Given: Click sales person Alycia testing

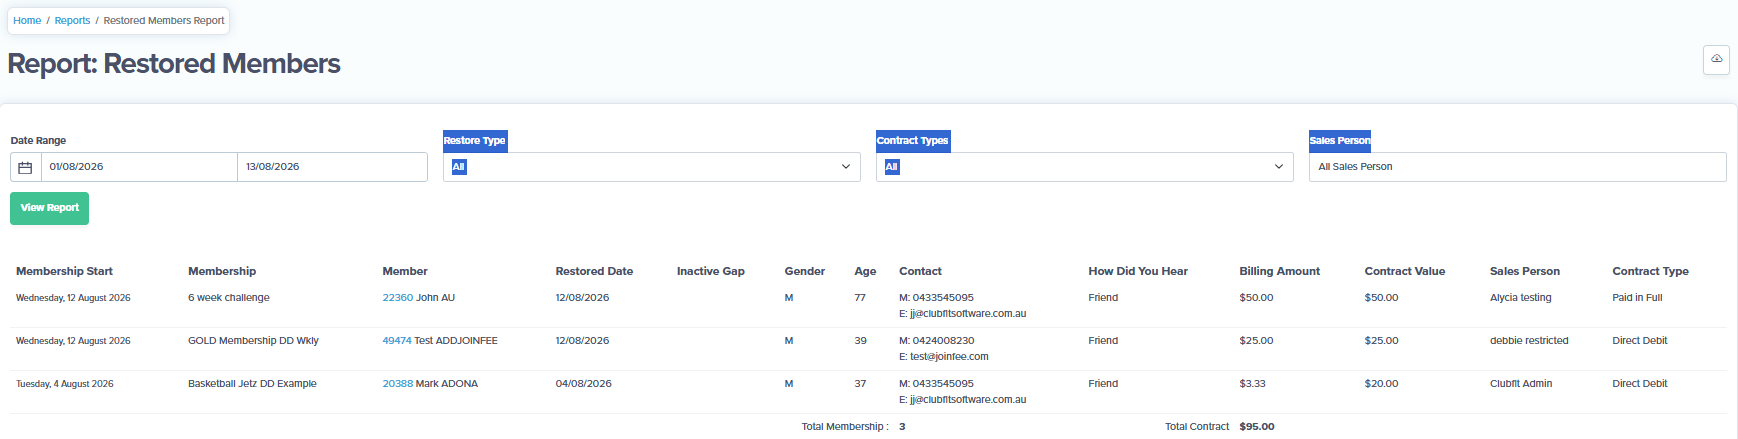Looking at the screenshot, I should pos(1521,298).
